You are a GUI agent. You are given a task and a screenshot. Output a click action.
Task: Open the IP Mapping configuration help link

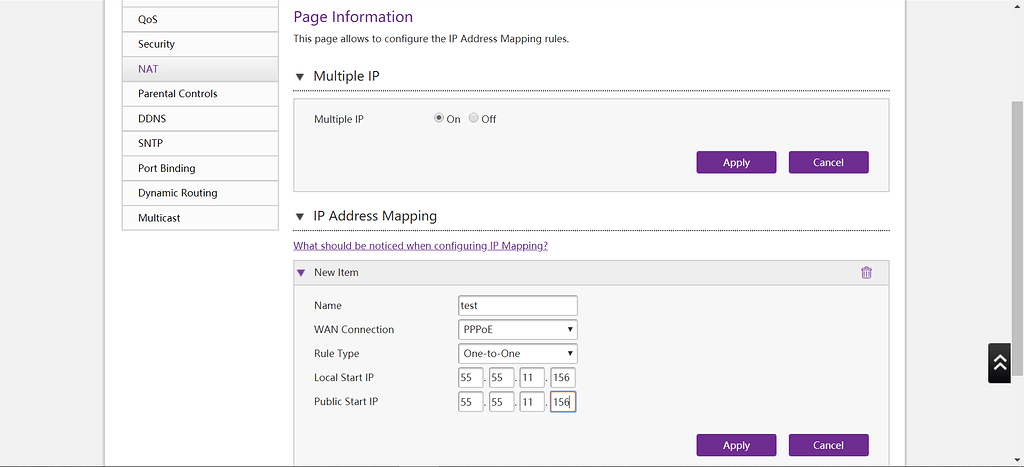point(420,246)
